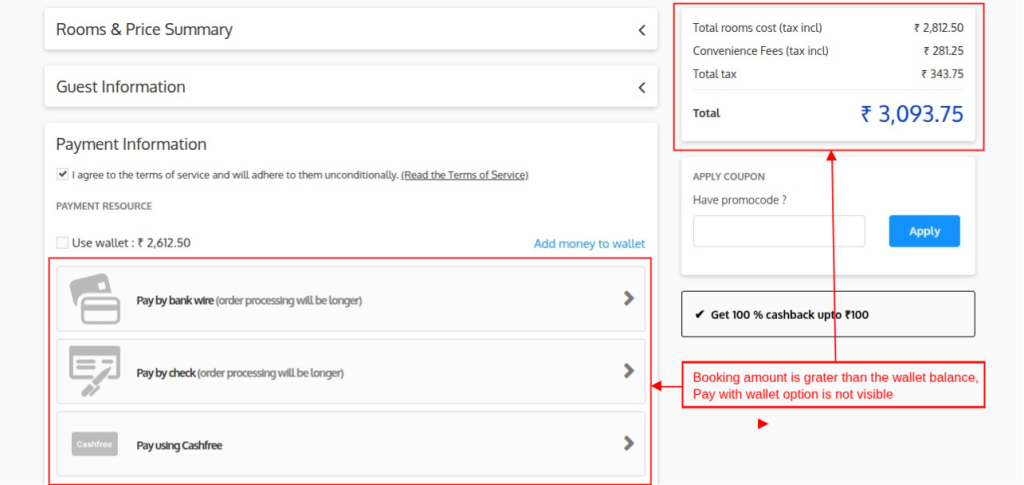Click the arrow on Pay by check row
The width and height of the screenshot is (1024, 485).
coord(628,371)
